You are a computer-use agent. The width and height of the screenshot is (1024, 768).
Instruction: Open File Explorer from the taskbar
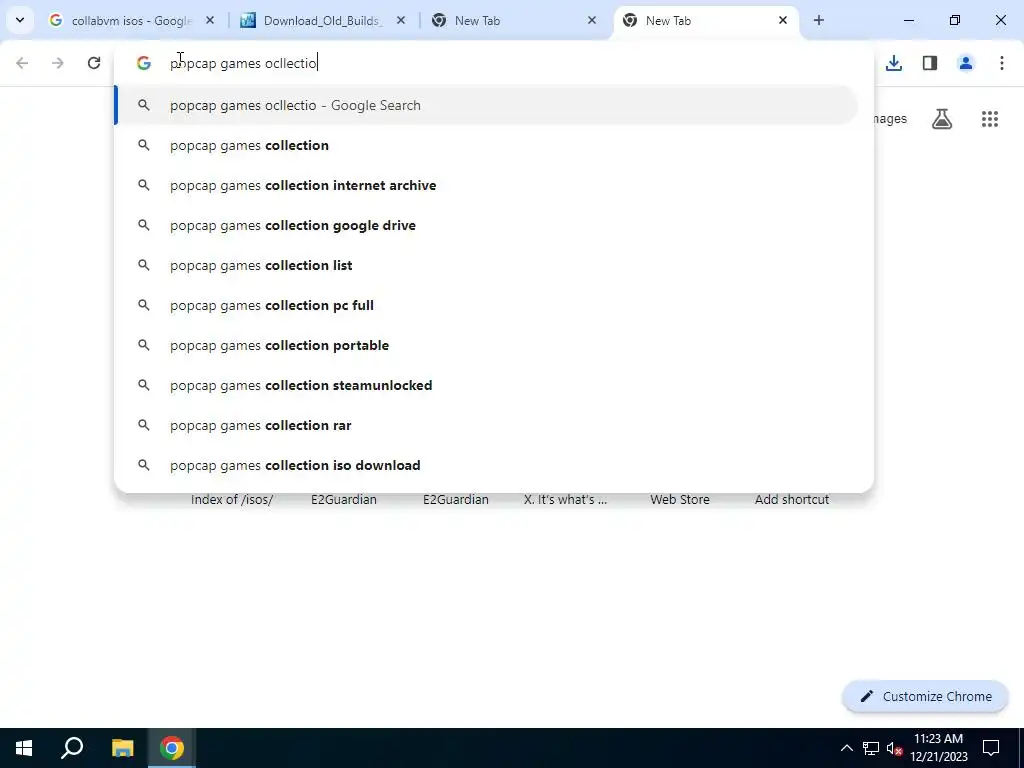122,748
